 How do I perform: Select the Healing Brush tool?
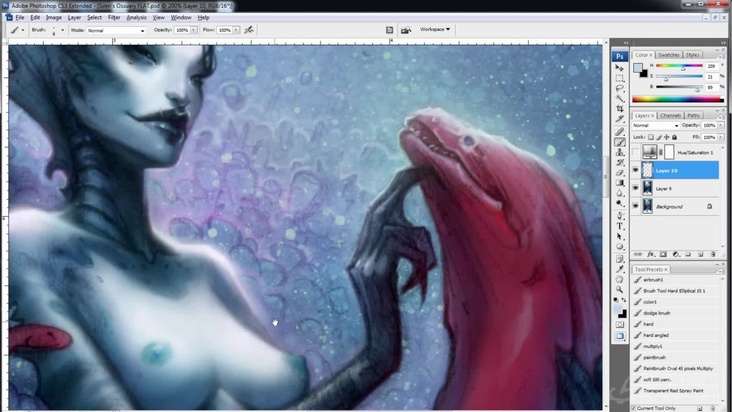pyautogui.click(x=619, y=132)
